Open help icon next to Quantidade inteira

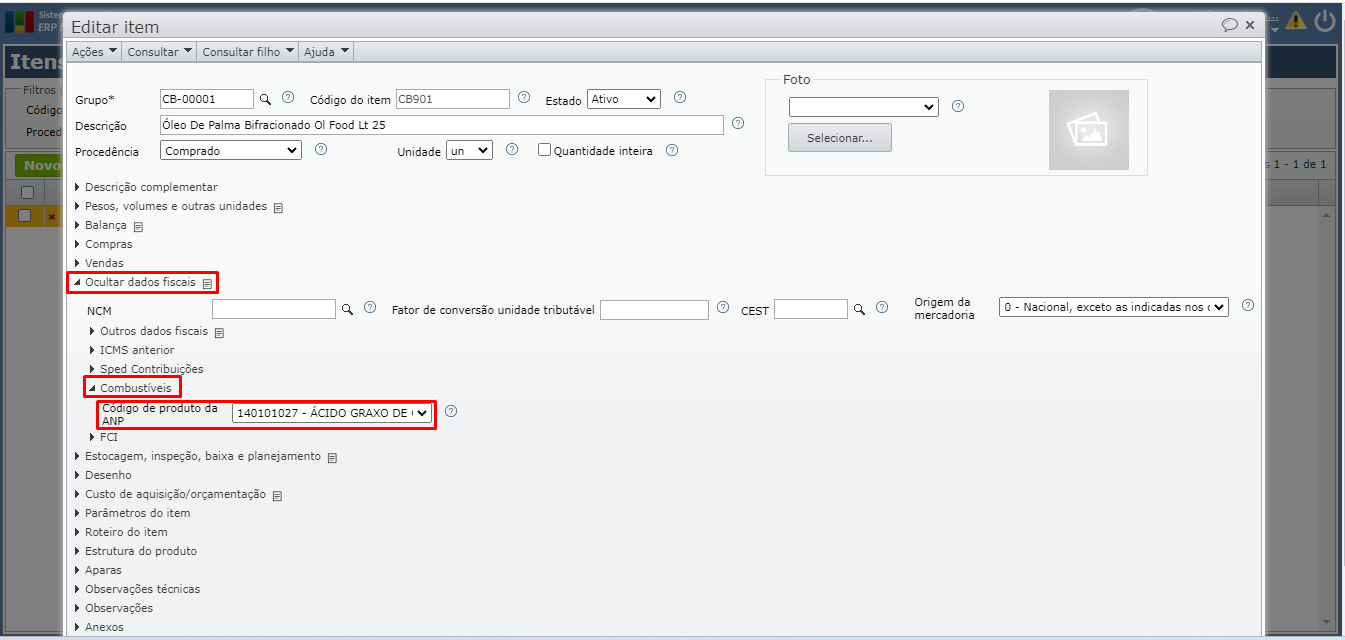tap(672, 150)
